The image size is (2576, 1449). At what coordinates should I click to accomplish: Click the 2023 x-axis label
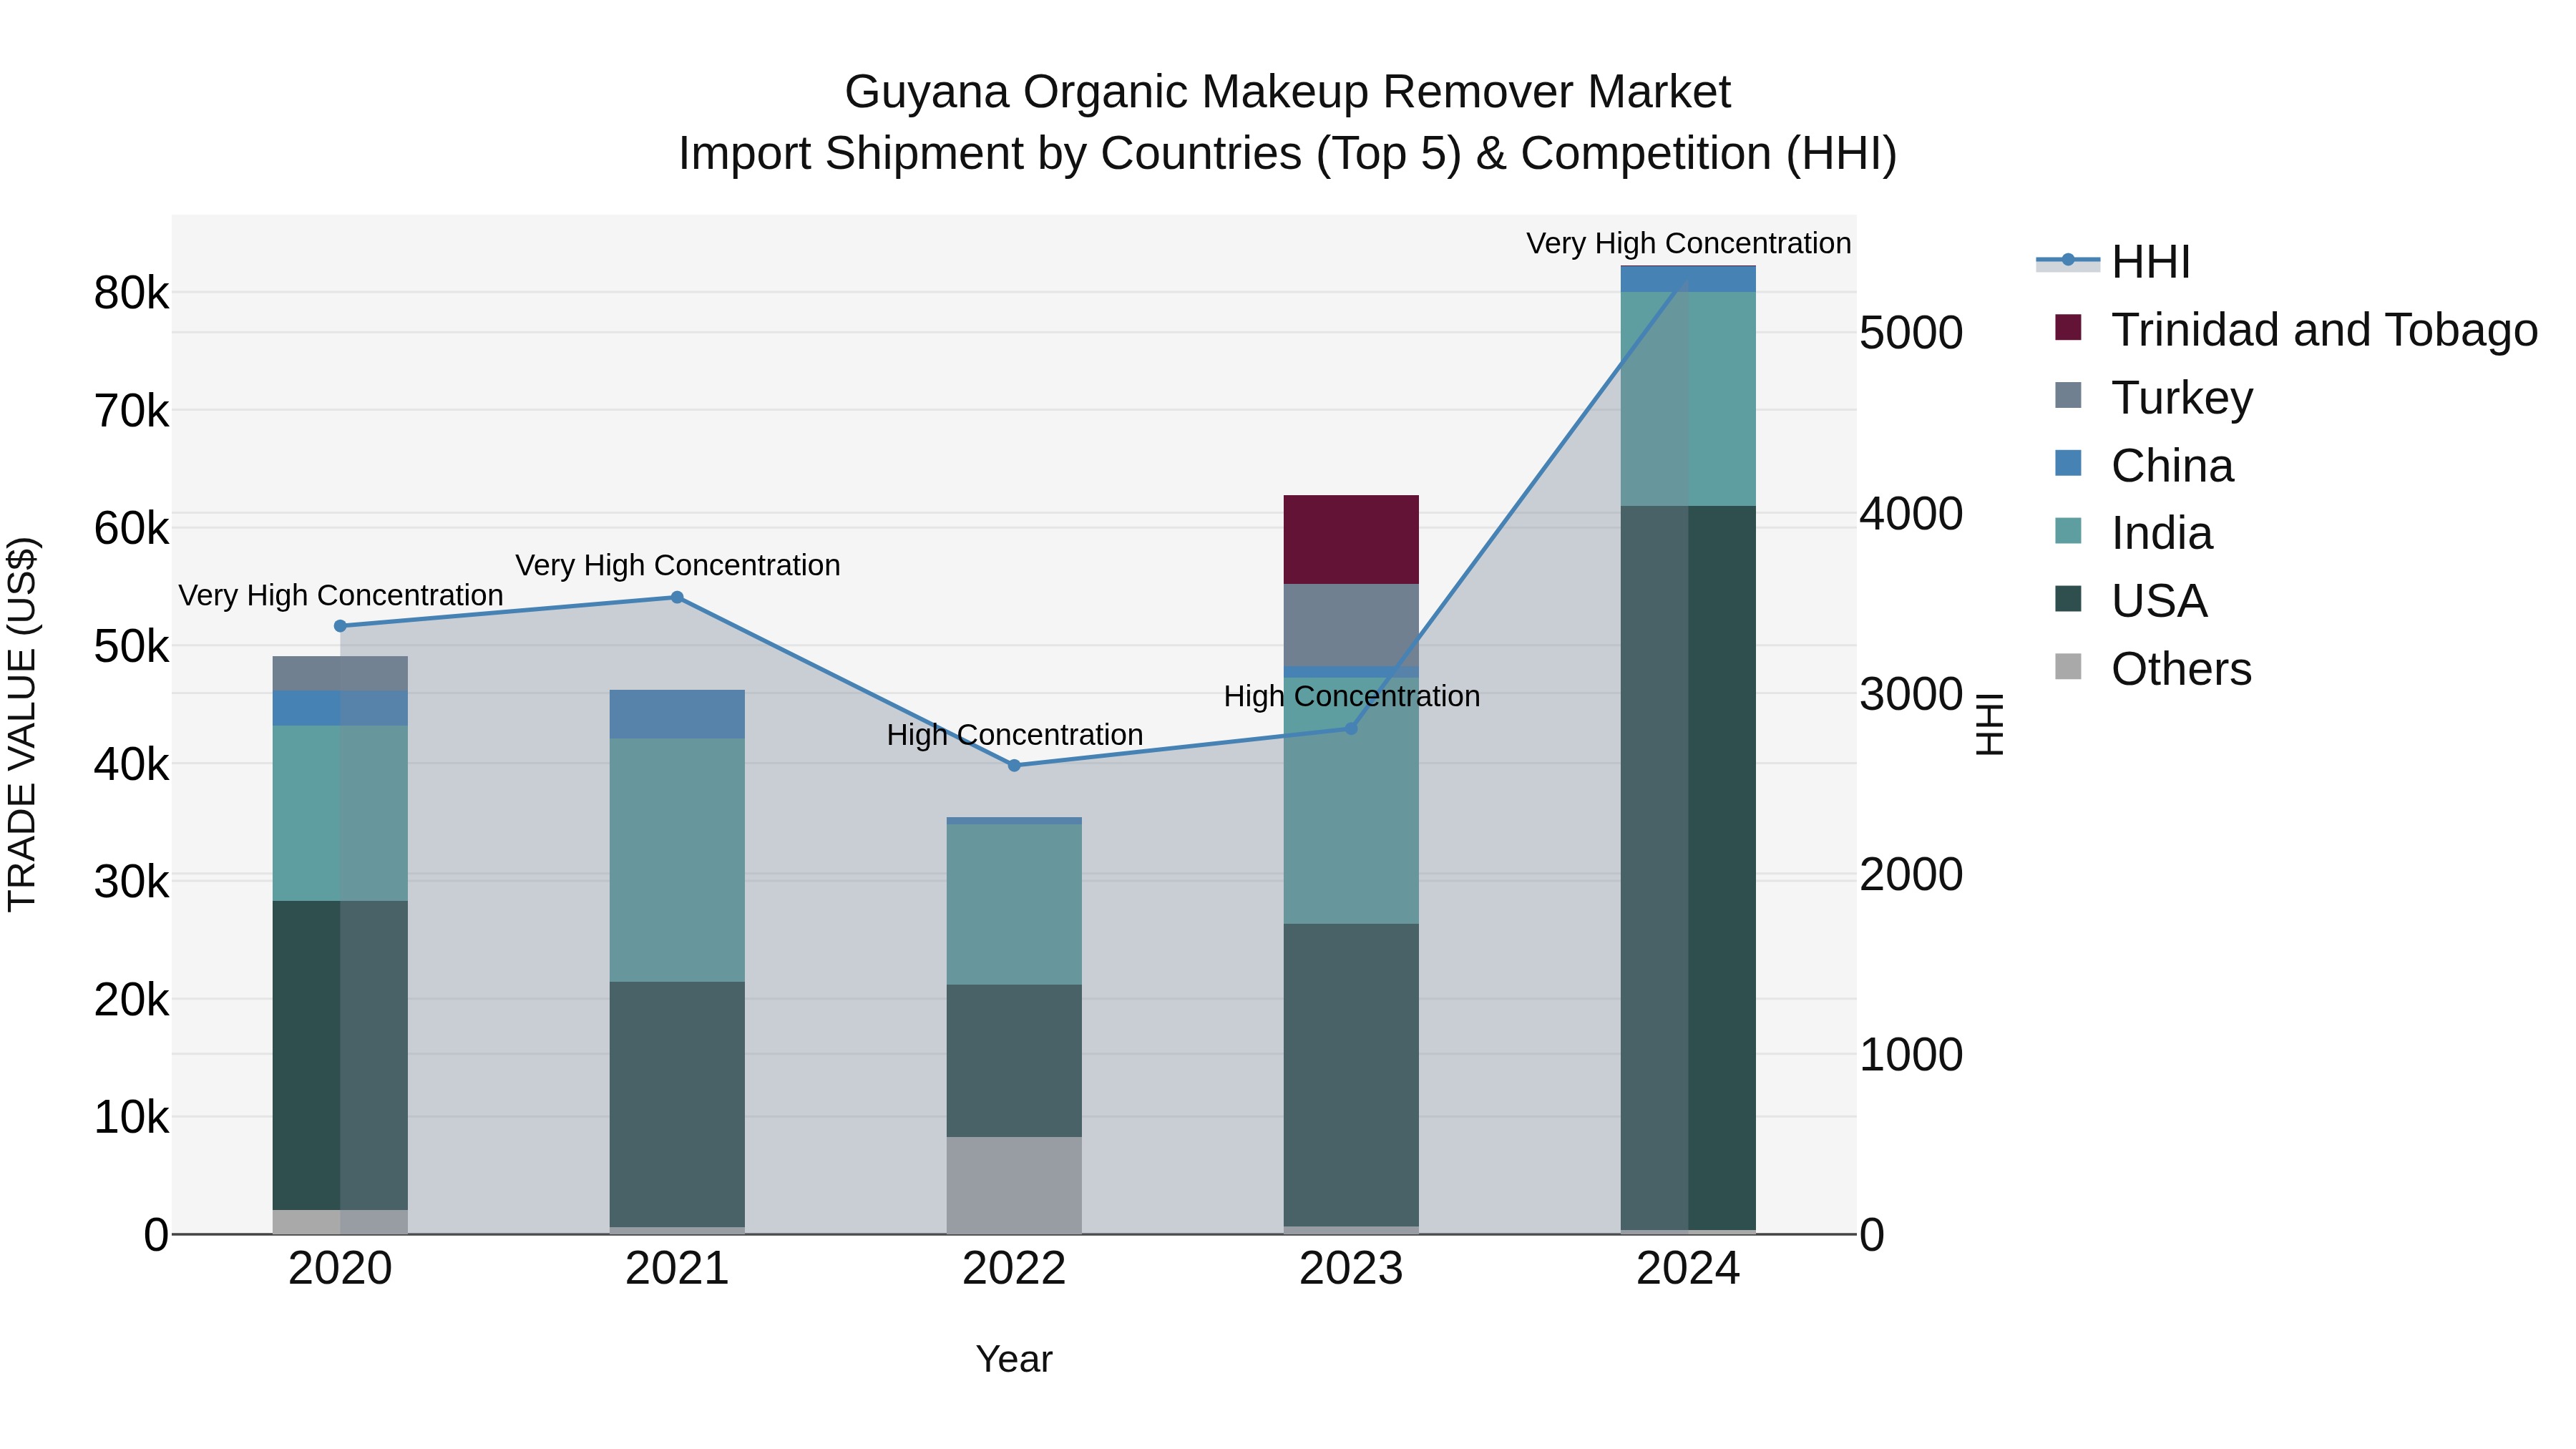pyautogui.click(x=1351, y=1269)
